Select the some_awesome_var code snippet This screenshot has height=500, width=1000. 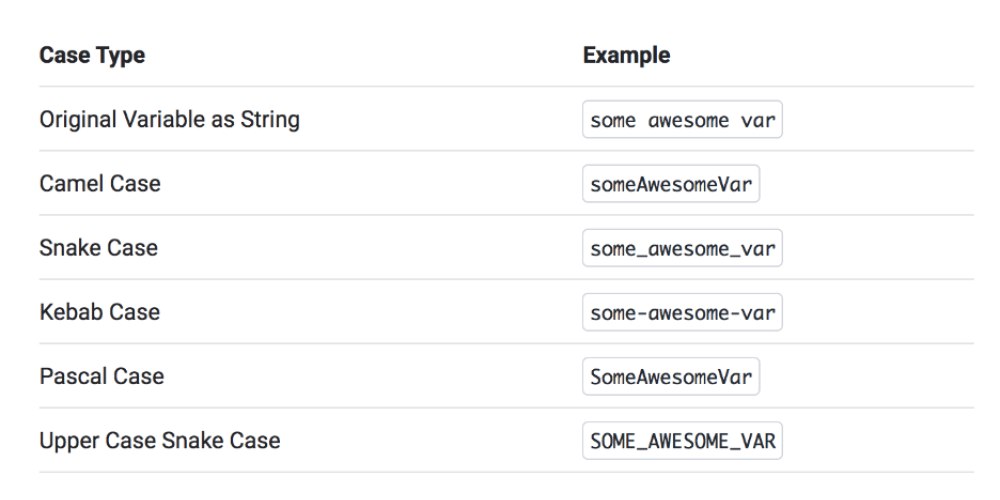[x=682, y=248]
